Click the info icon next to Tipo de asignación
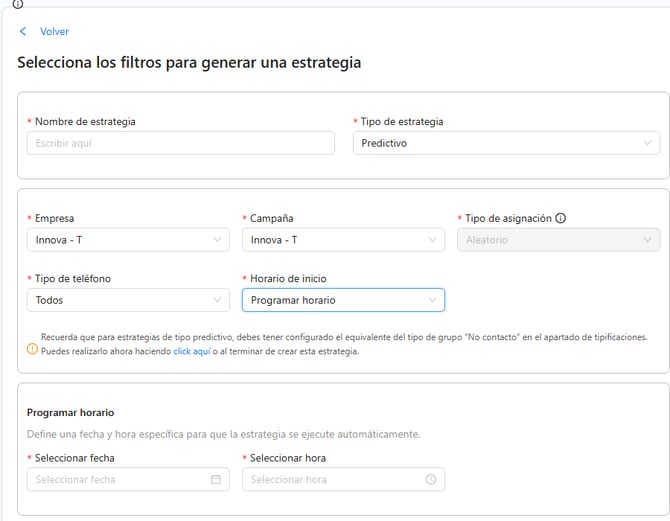 (560, 218)
